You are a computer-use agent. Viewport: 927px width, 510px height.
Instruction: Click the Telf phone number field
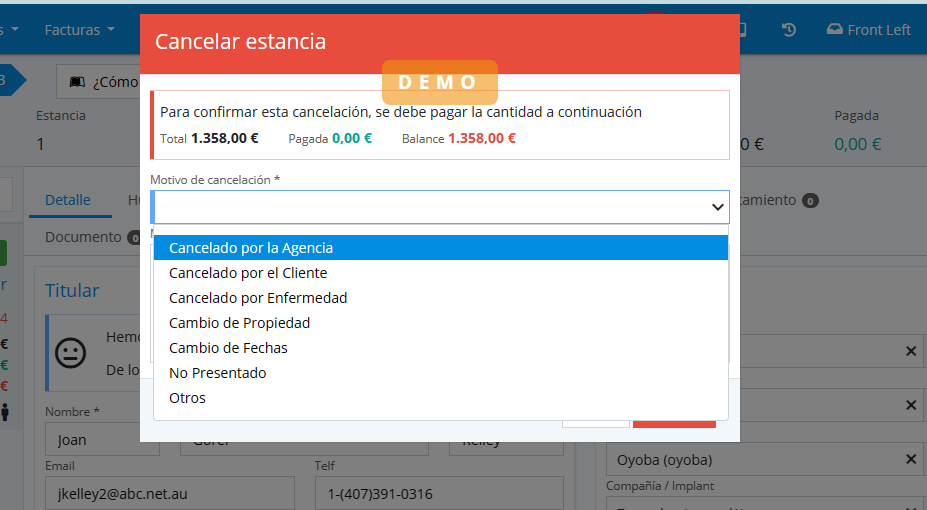point(438,493)
